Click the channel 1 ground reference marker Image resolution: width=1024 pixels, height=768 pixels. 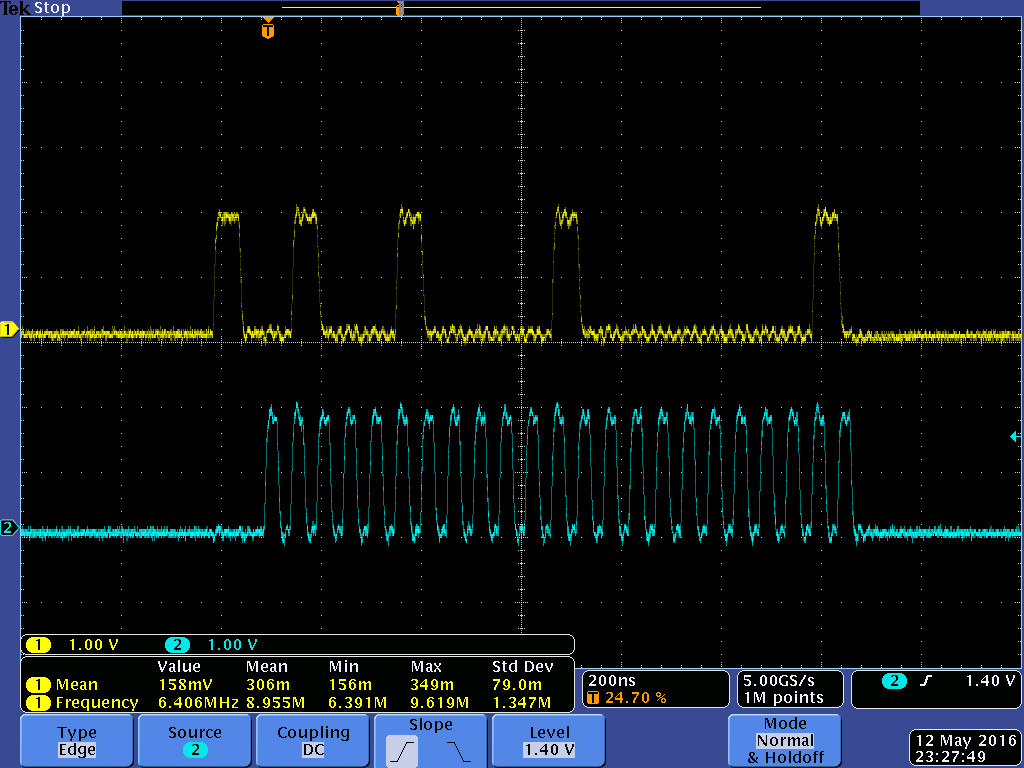click(x=9, y=330)
